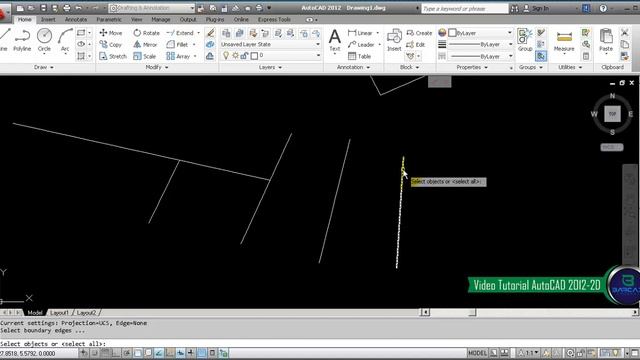Switch to the Parametric ribbon tab
Viewport: 640px width, 360px height.
point(109,19)
